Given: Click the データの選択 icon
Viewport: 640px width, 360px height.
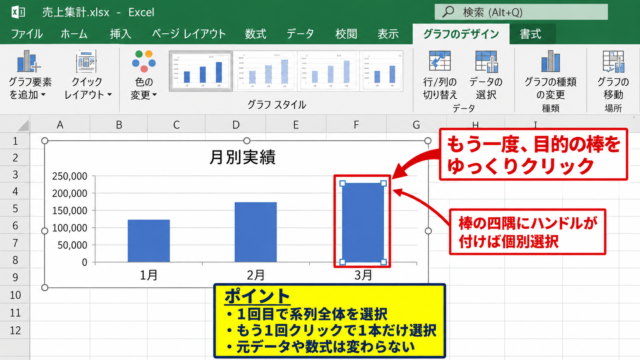Looking at the screenshot, I should (x=486, y=61).
